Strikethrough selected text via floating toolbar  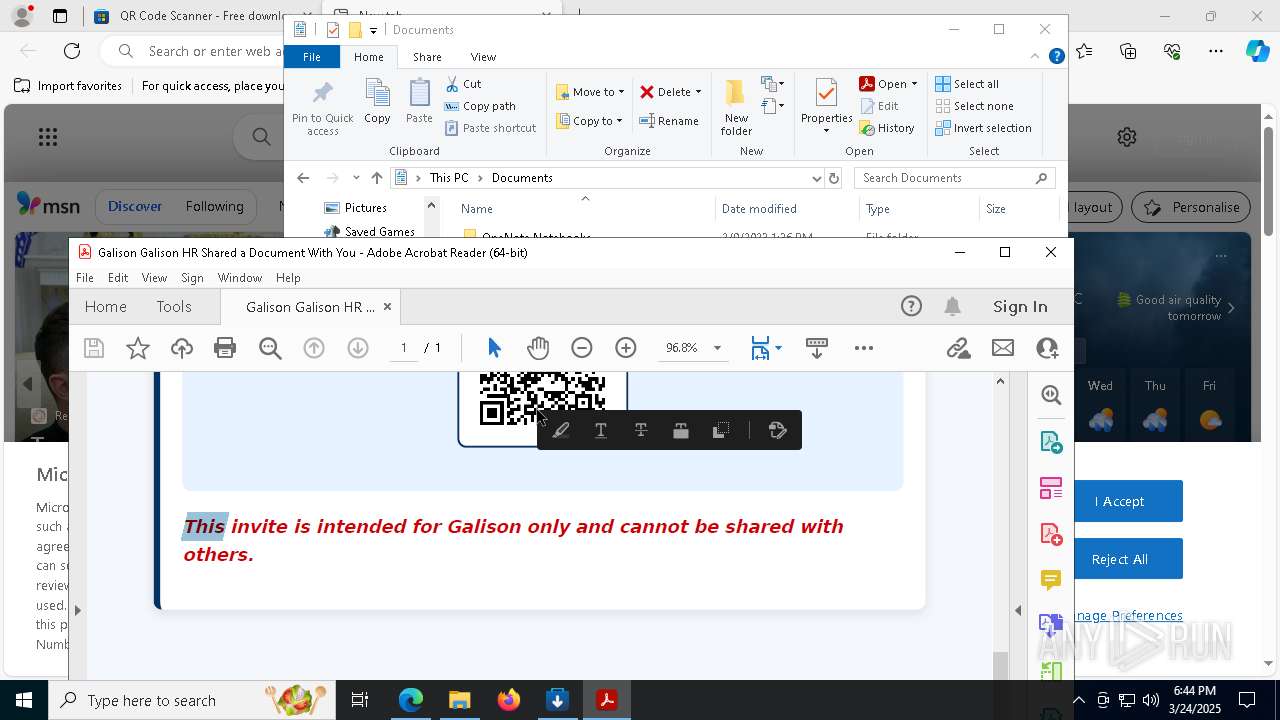click(641, 431)
